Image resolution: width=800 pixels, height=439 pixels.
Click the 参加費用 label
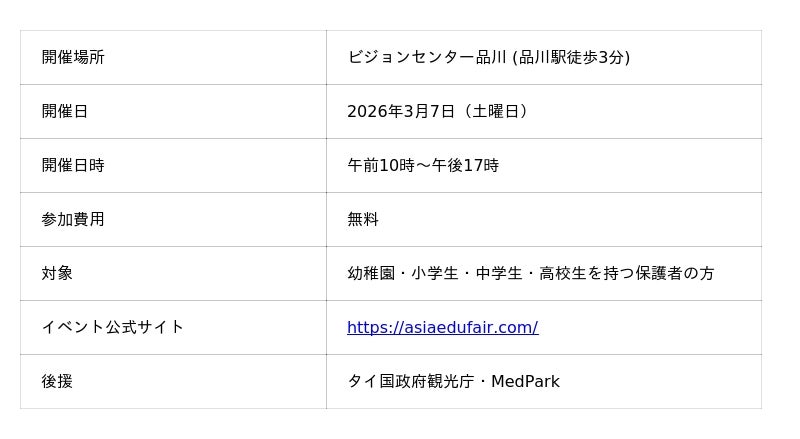[73, 219]
